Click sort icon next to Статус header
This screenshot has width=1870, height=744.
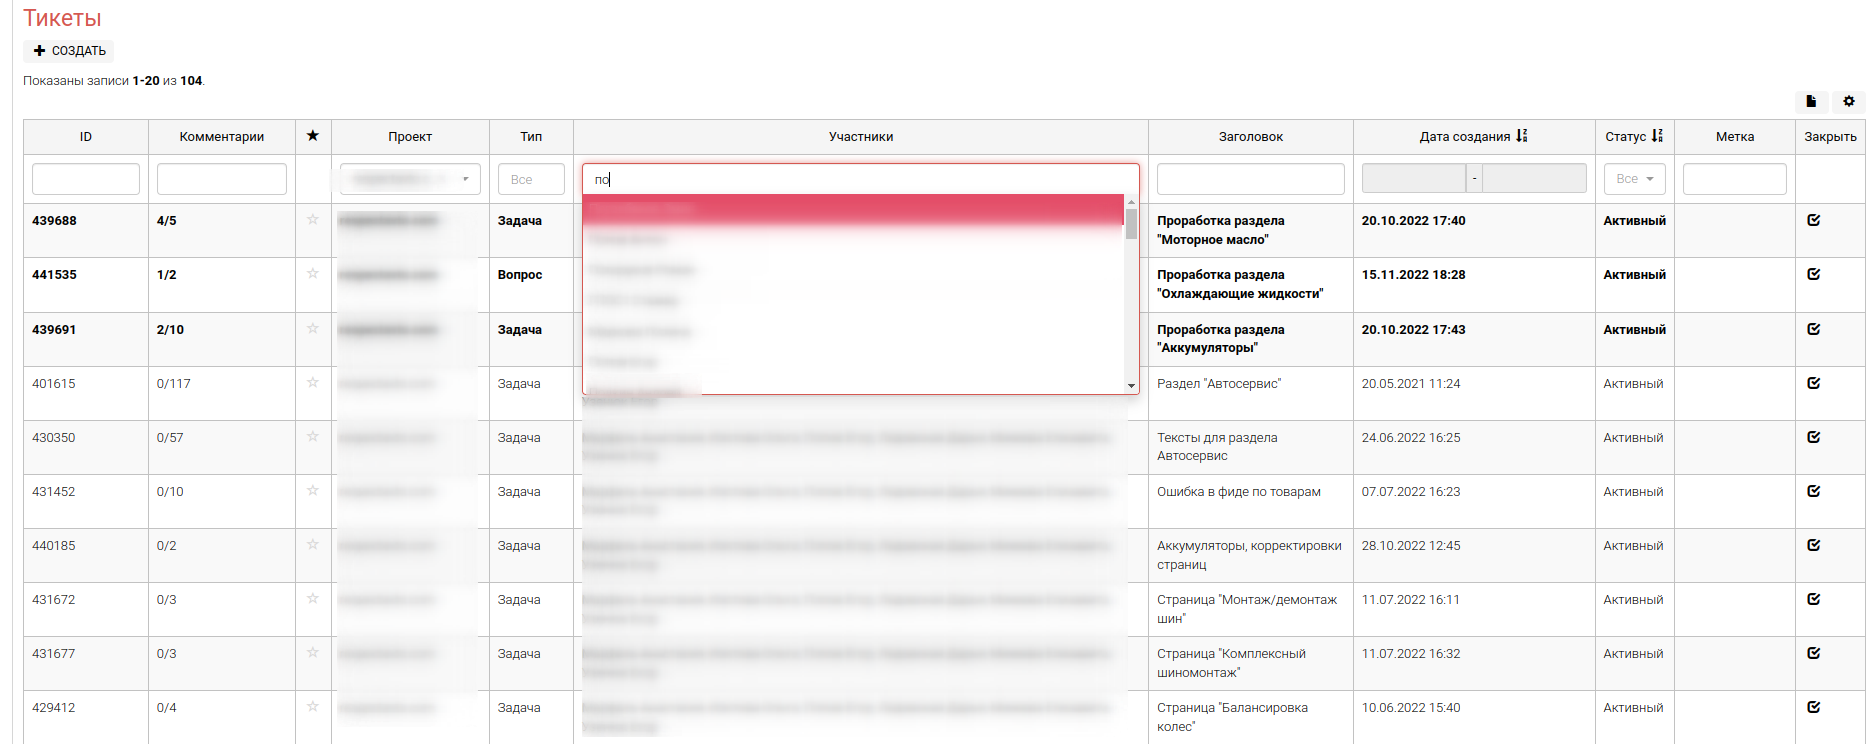tap(1657, 136)
